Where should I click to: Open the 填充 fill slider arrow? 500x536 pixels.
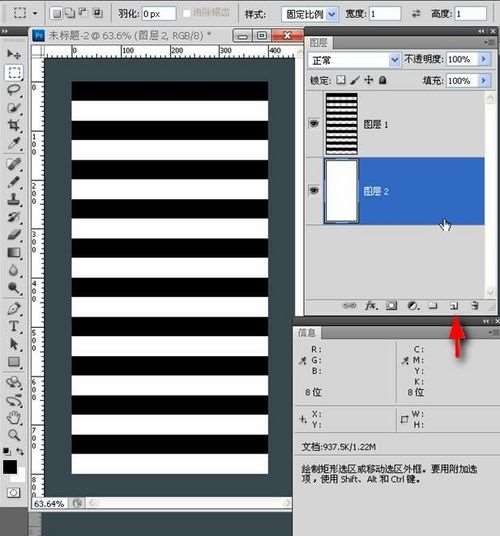pos(484,81)
